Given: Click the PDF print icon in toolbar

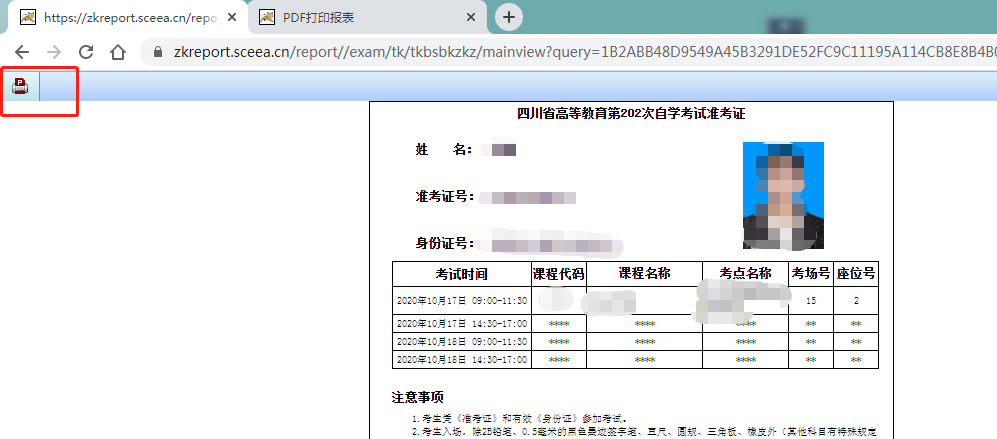Looking at the screenshot, I should click(20, 87).
